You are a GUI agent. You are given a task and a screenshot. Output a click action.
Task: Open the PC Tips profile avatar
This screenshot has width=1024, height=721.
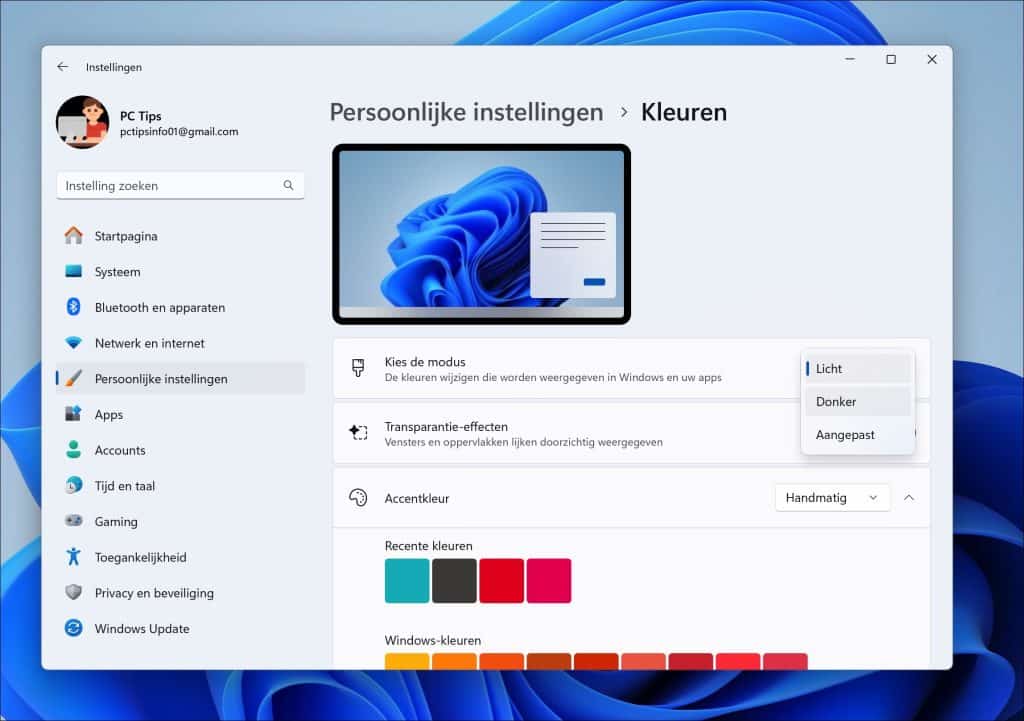(x=83, y=122)
